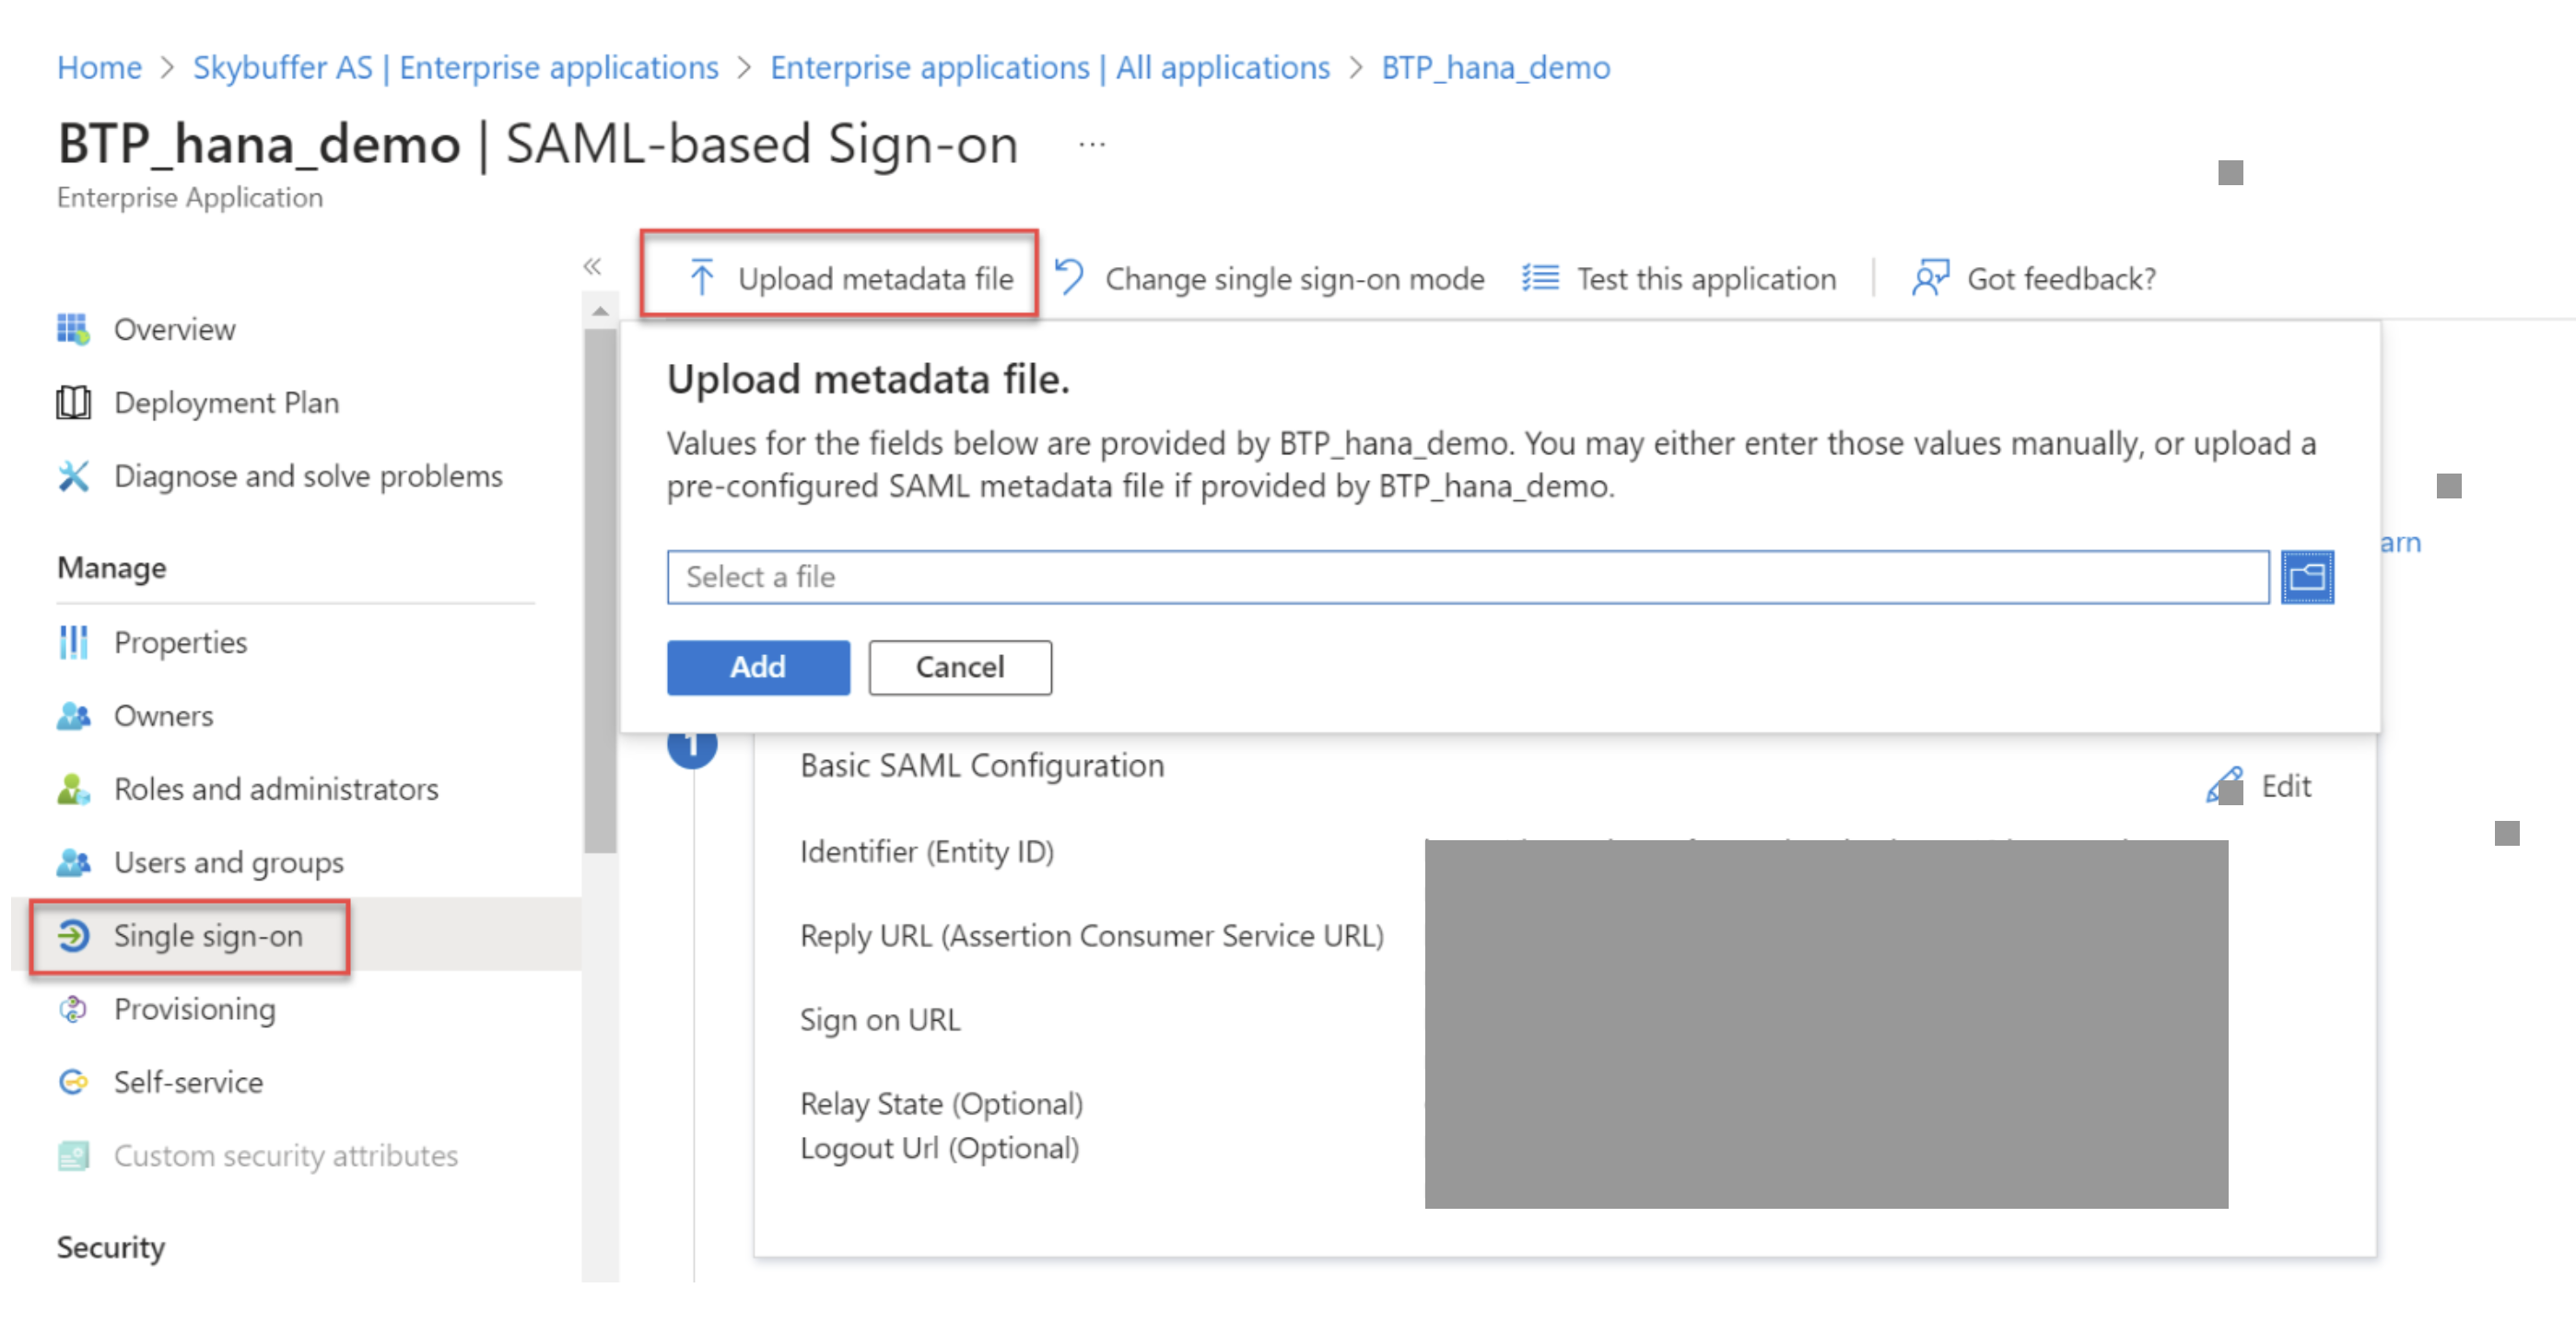
Task: Click the Upload metadata file arrow icon
Action: point(701,277)
